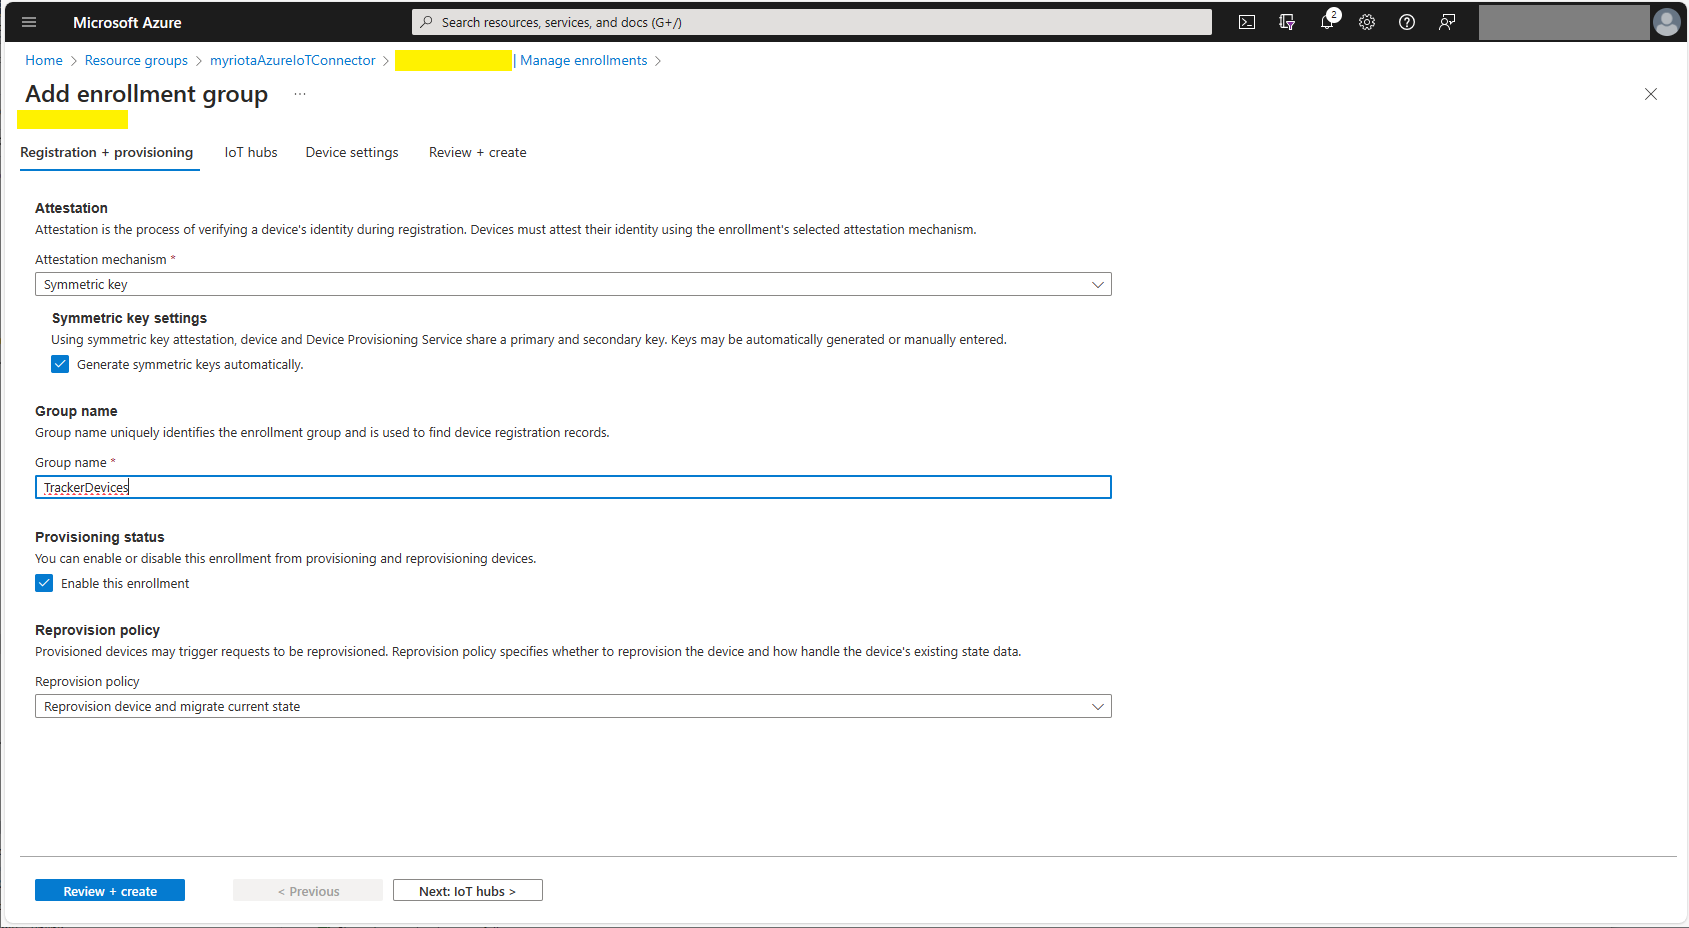Expand the Reprovision policy dropdown
The height and width of the screenshot is (928, 1689).
pyautogui.click(x=573, y=707)
